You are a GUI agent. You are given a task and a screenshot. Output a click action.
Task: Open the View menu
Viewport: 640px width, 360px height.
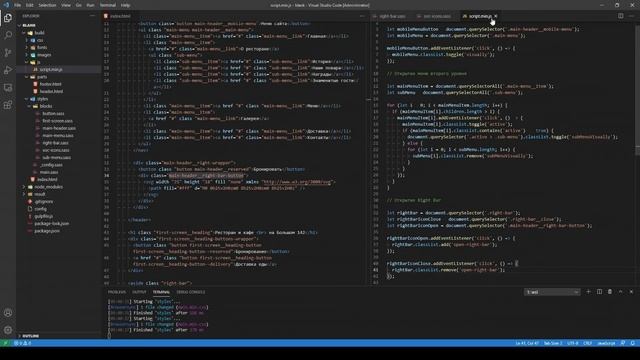66,5
